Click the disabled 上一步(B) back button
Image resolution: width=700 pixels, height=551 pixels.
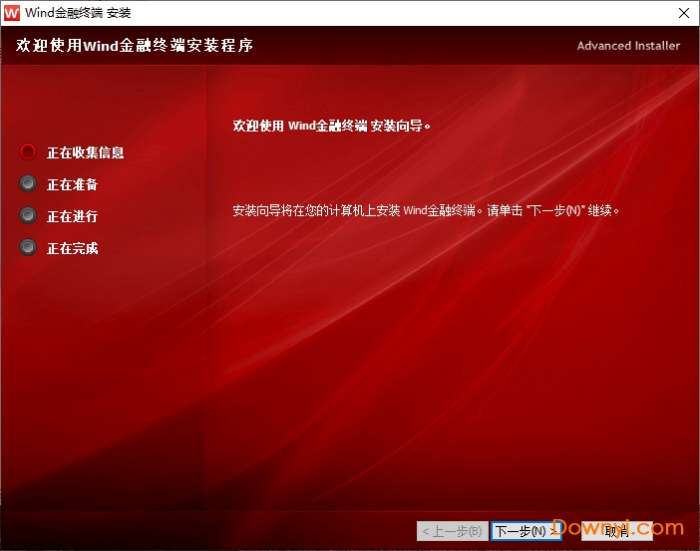pyautogui.click(x=452, y=531)
